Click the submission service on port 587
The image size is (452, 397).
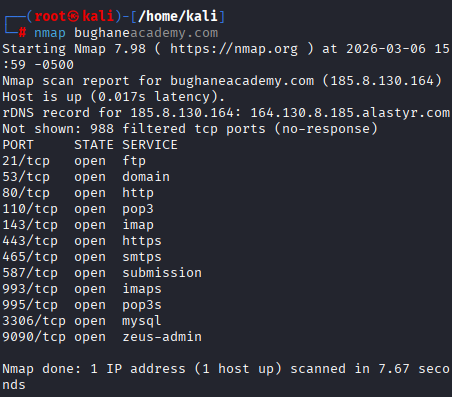pyautogui.click(x=162, y=273)
